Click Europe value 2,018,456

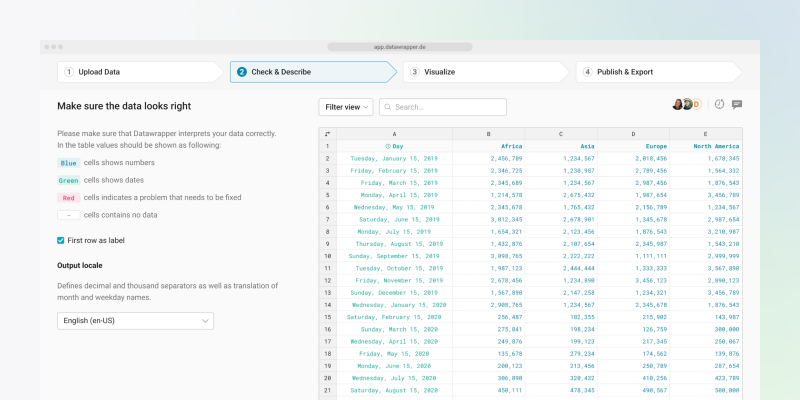pyautogui.click(x=633, y=159)
